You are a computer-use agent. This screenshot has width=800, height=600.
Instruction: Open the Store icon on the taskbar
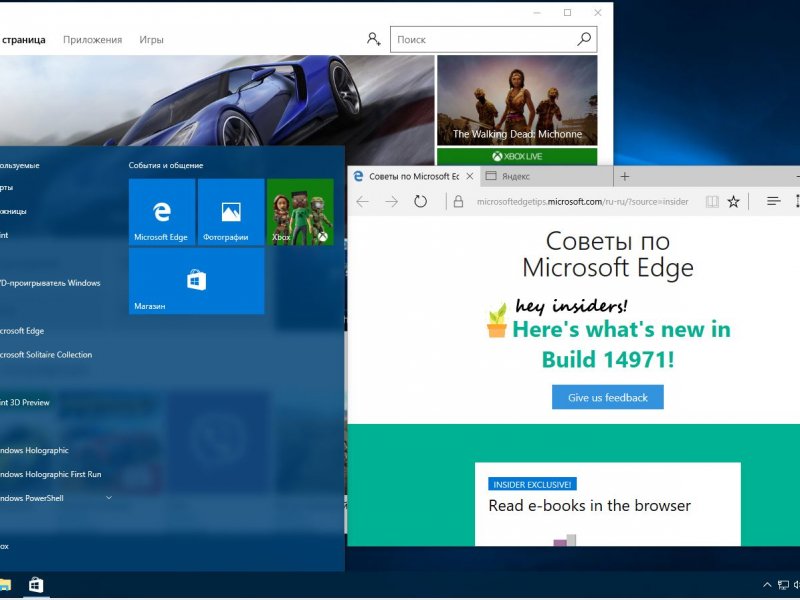35,585
